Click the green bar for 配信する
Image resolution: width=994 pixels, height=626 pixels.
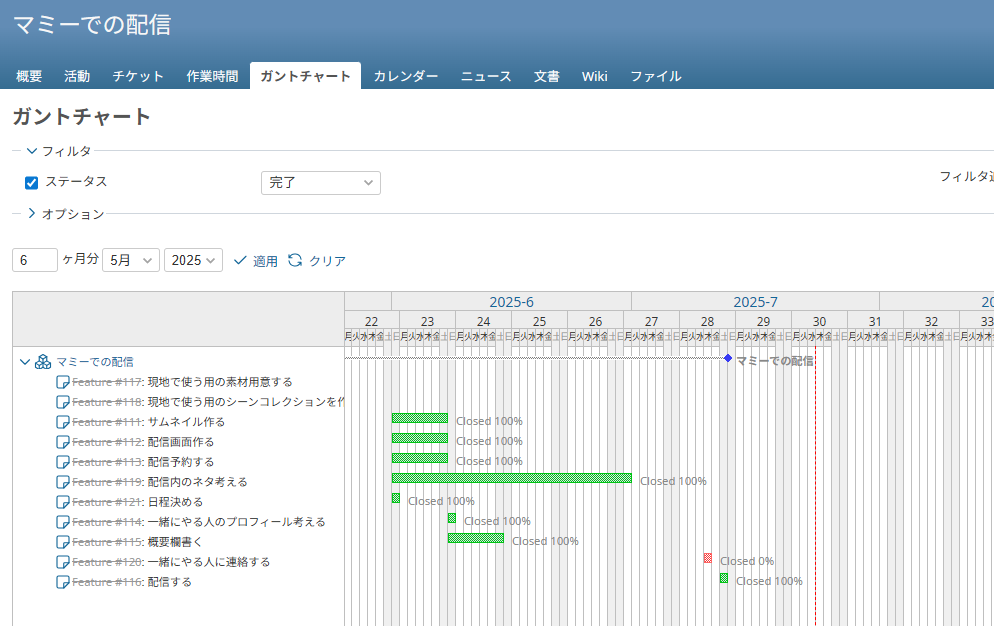pyautogui.click(x=724, y=578)
